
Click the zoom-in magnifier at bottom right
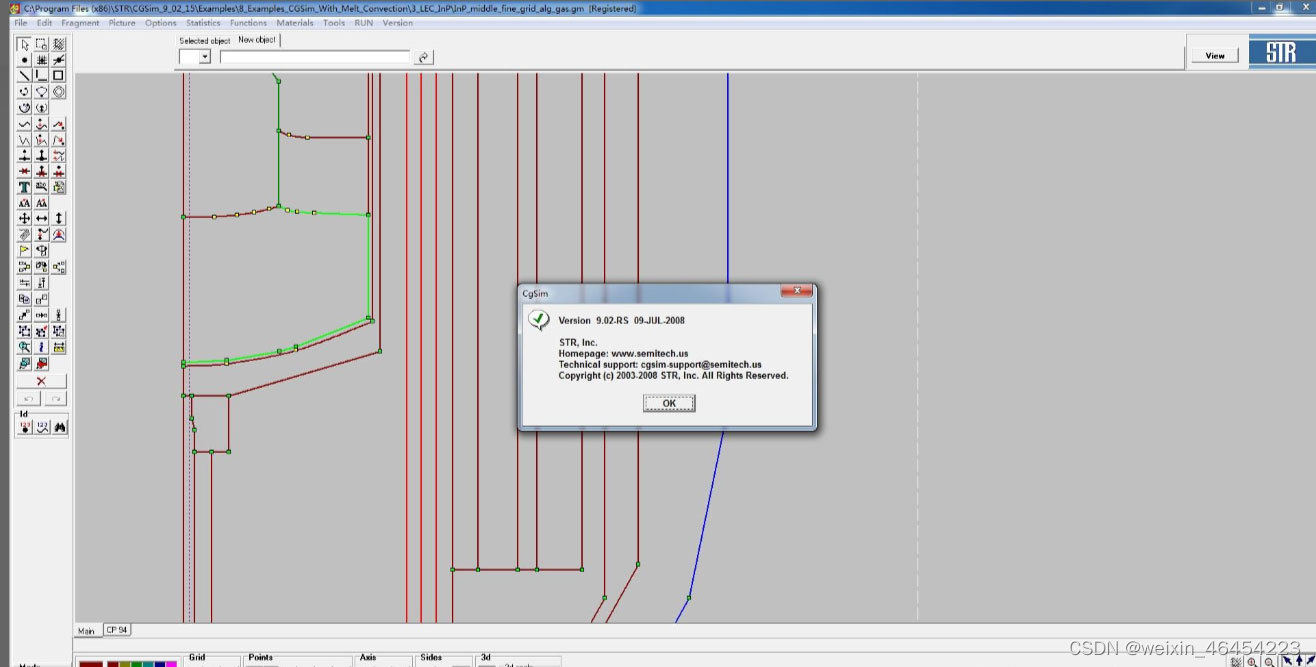point(1252,661)
